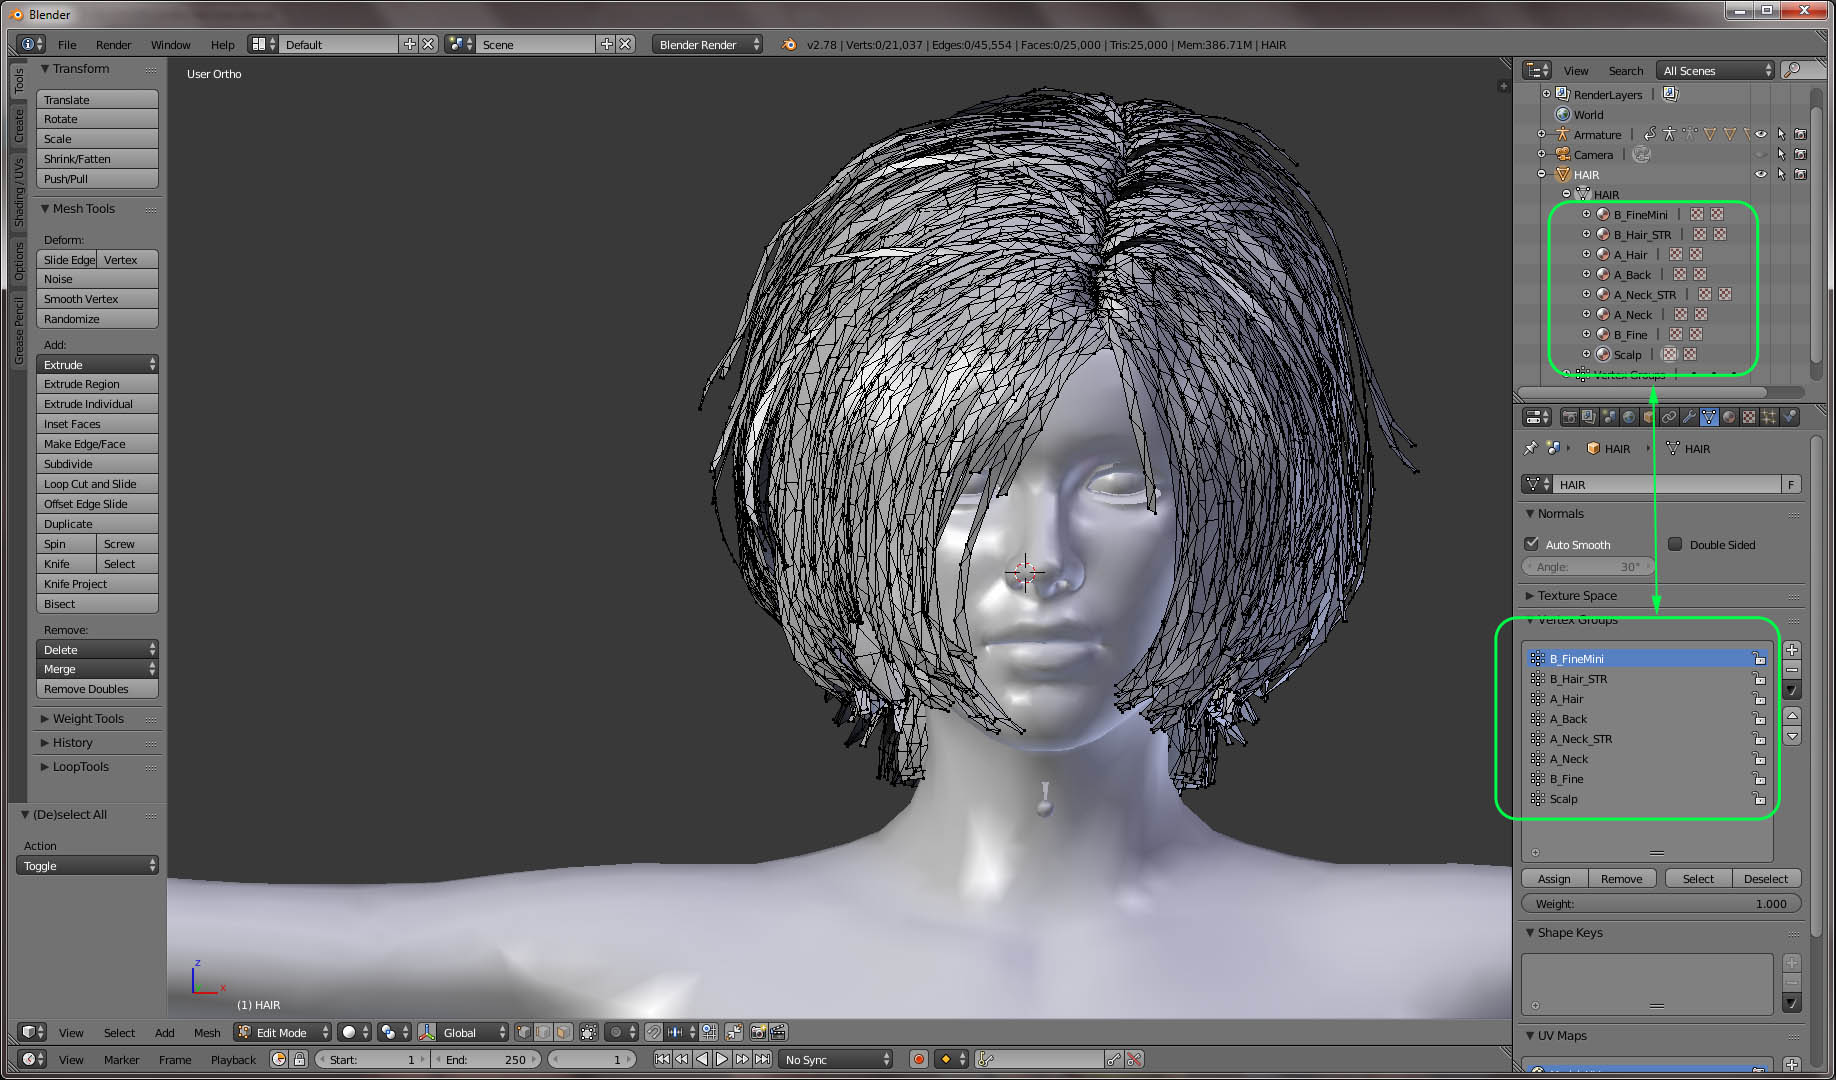
Task: Click the outliner magnifier search icon
Action: pyautogui.click(x=1793, y=70)
